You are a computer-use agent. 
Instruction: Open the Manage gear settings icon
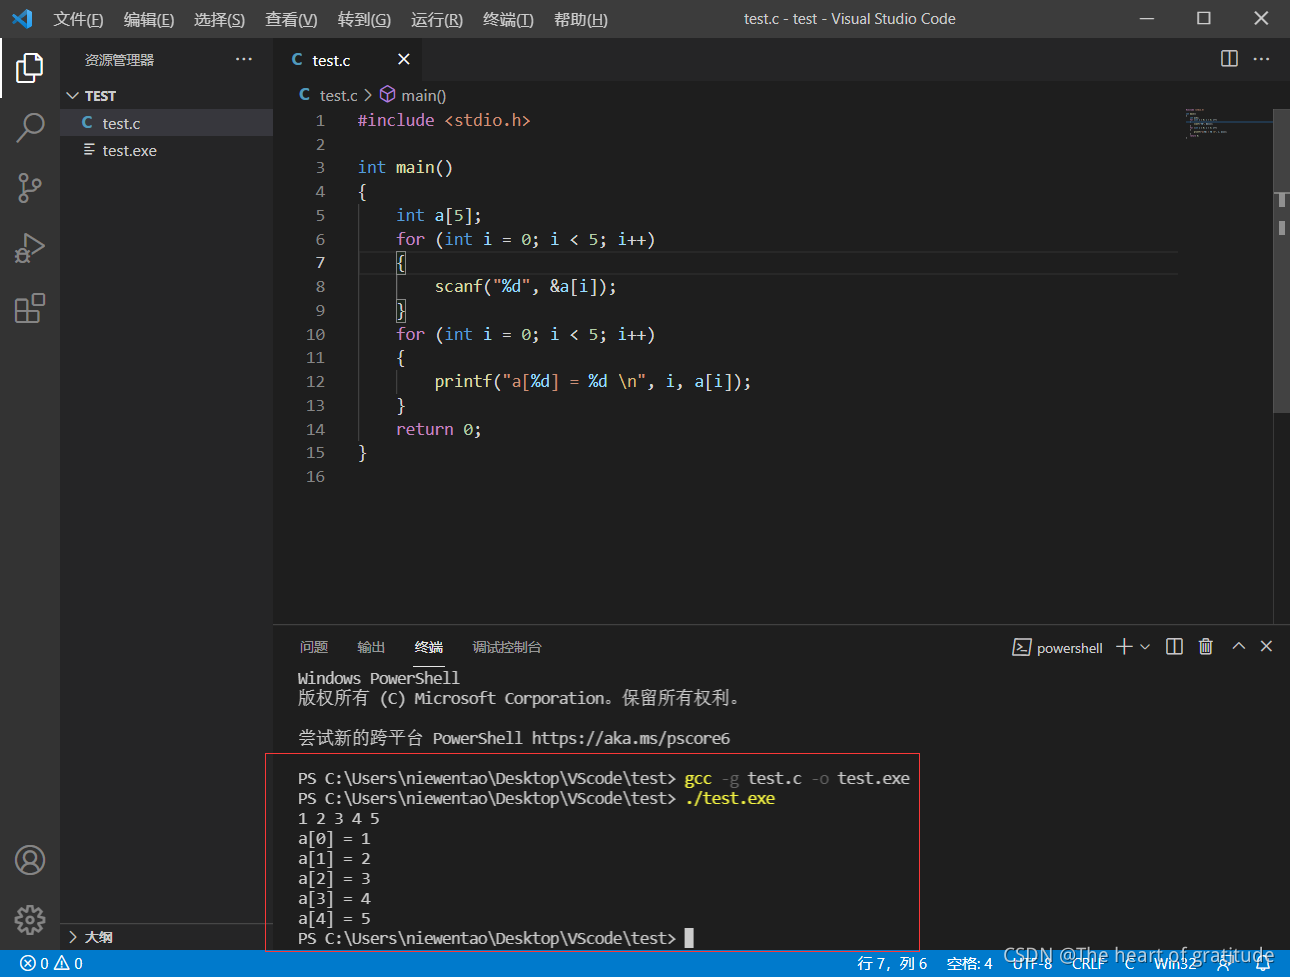(30, 920)
